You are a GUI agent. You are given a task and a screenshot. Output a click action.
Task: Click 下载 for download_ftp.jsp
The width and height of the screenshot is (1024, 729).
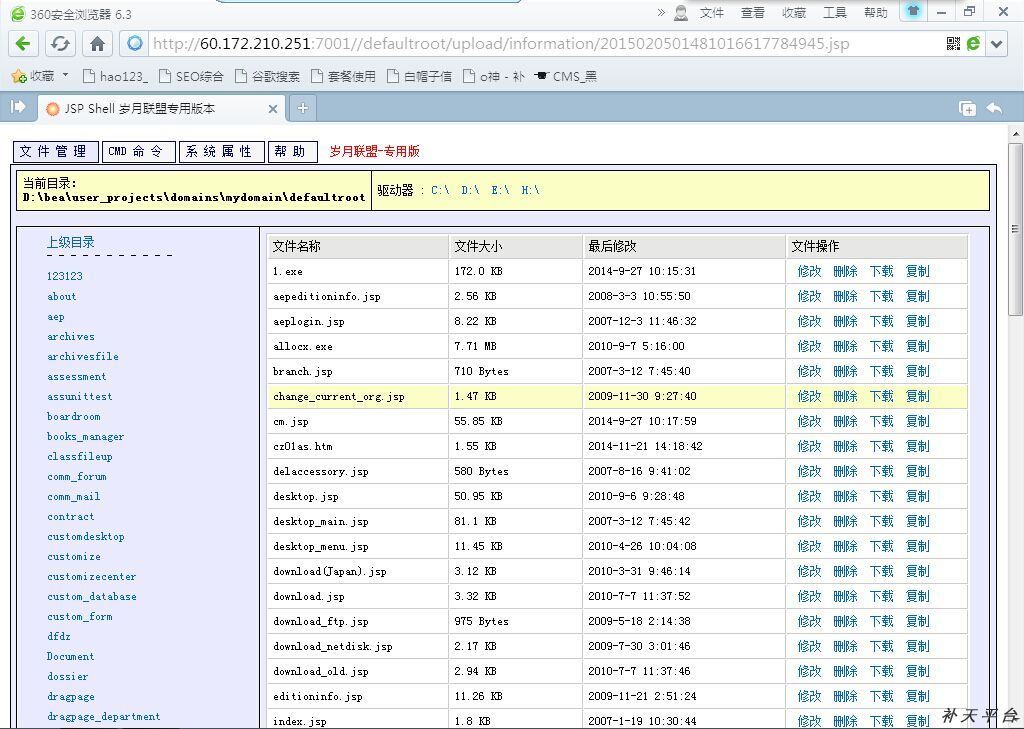coord(881,621)
